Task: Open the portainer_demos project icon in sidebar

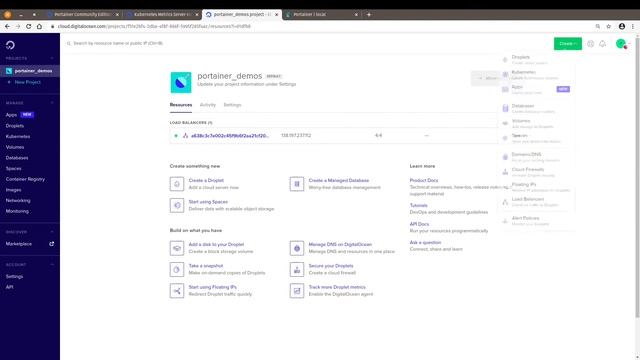Action: [x=9, y=71]
